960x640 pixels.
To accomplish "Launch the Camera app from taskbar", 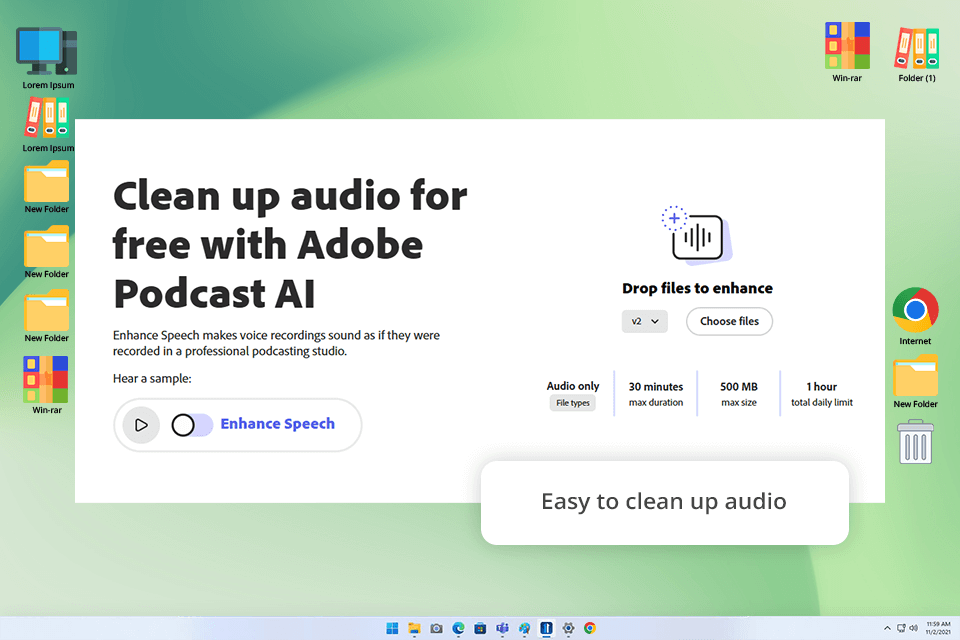I will click(x=437, y=628).
